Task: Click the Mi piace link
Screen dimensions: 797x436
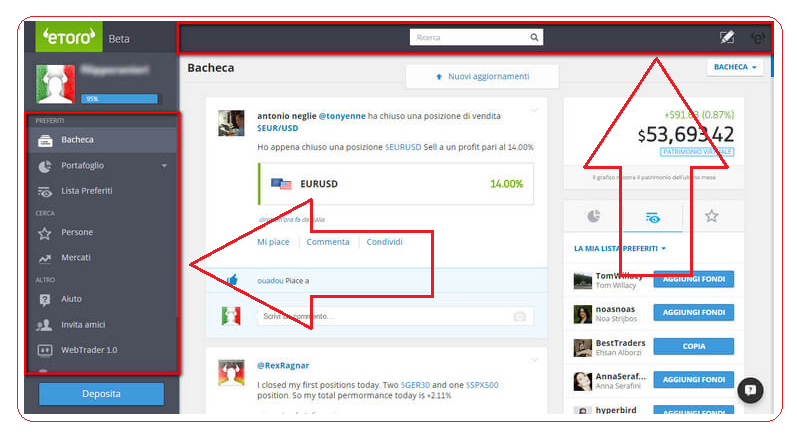Action: tap(273, 242)
